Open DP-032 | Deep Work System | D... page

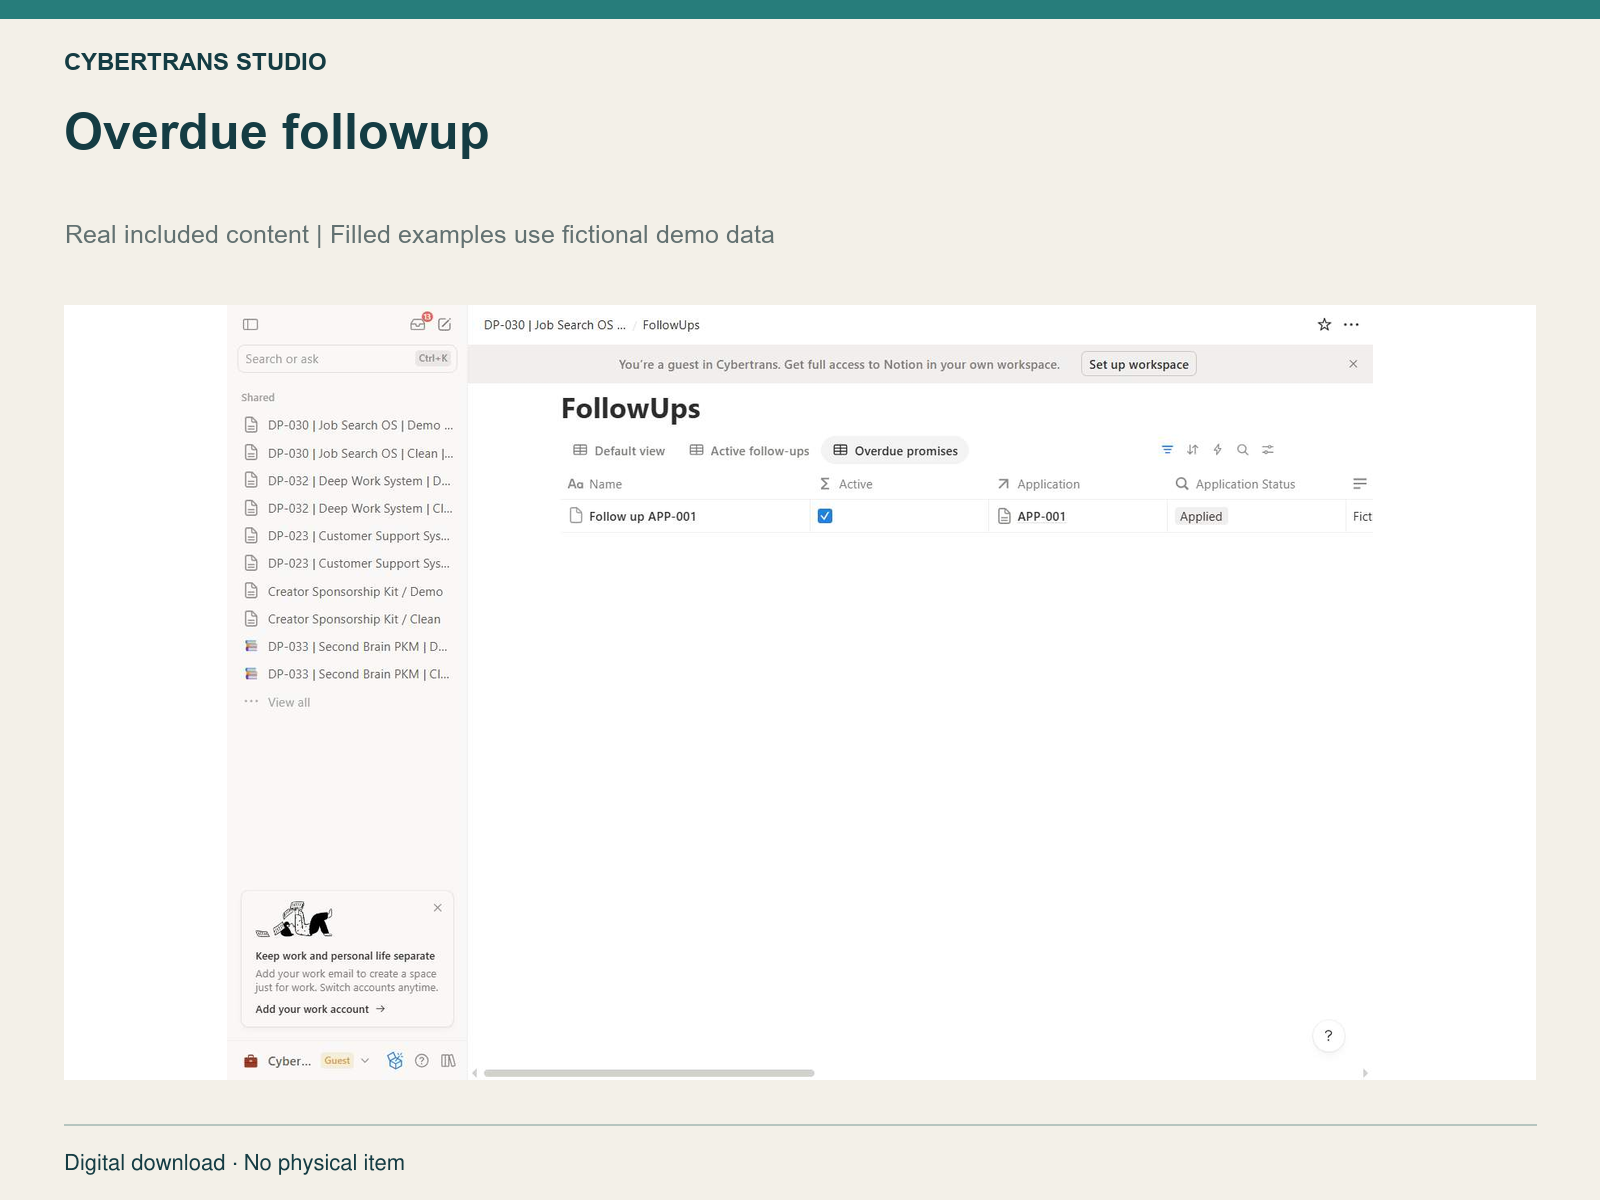point(349,481)
